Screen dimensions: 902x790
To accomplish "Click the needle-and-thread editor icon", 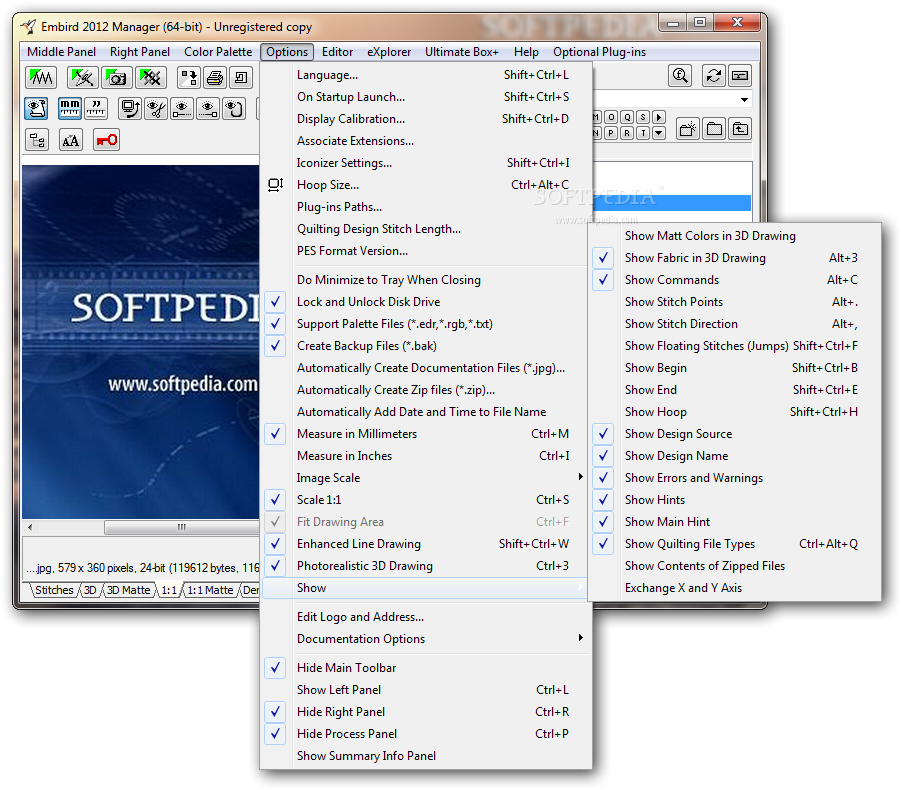I will point(82,77).
